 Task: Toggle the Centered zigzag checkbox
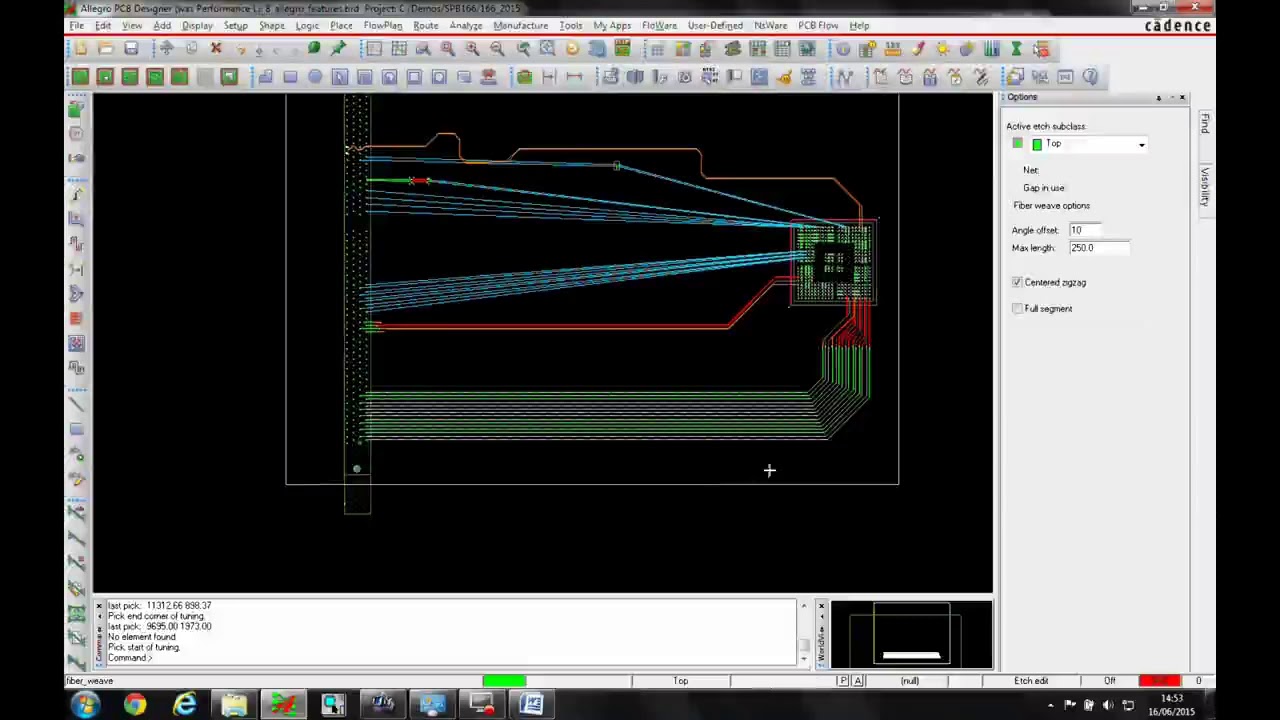(x=1017, y=283)
